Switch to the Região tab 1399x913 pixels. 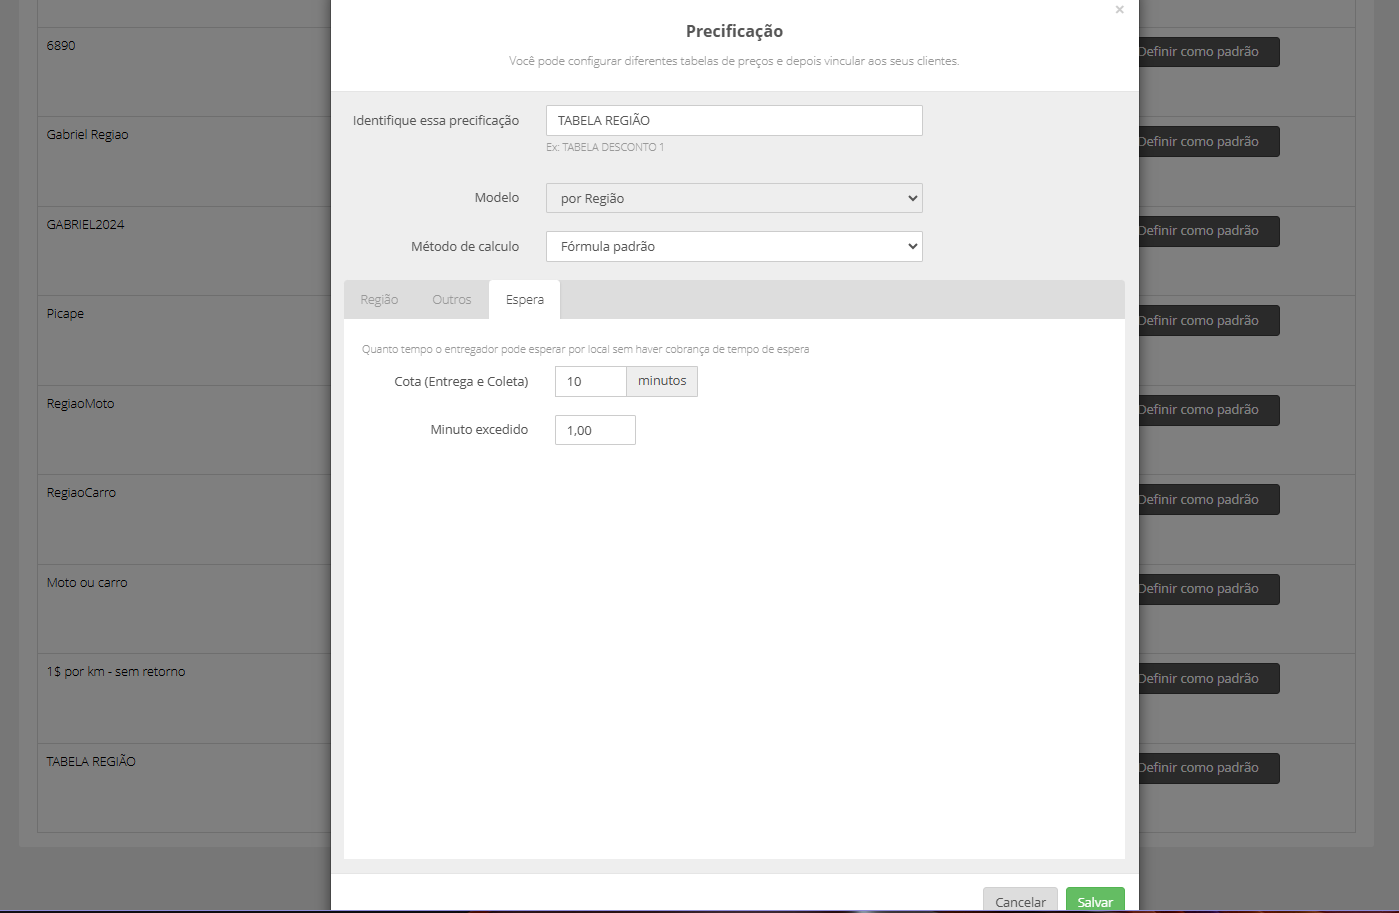(379, 300)
